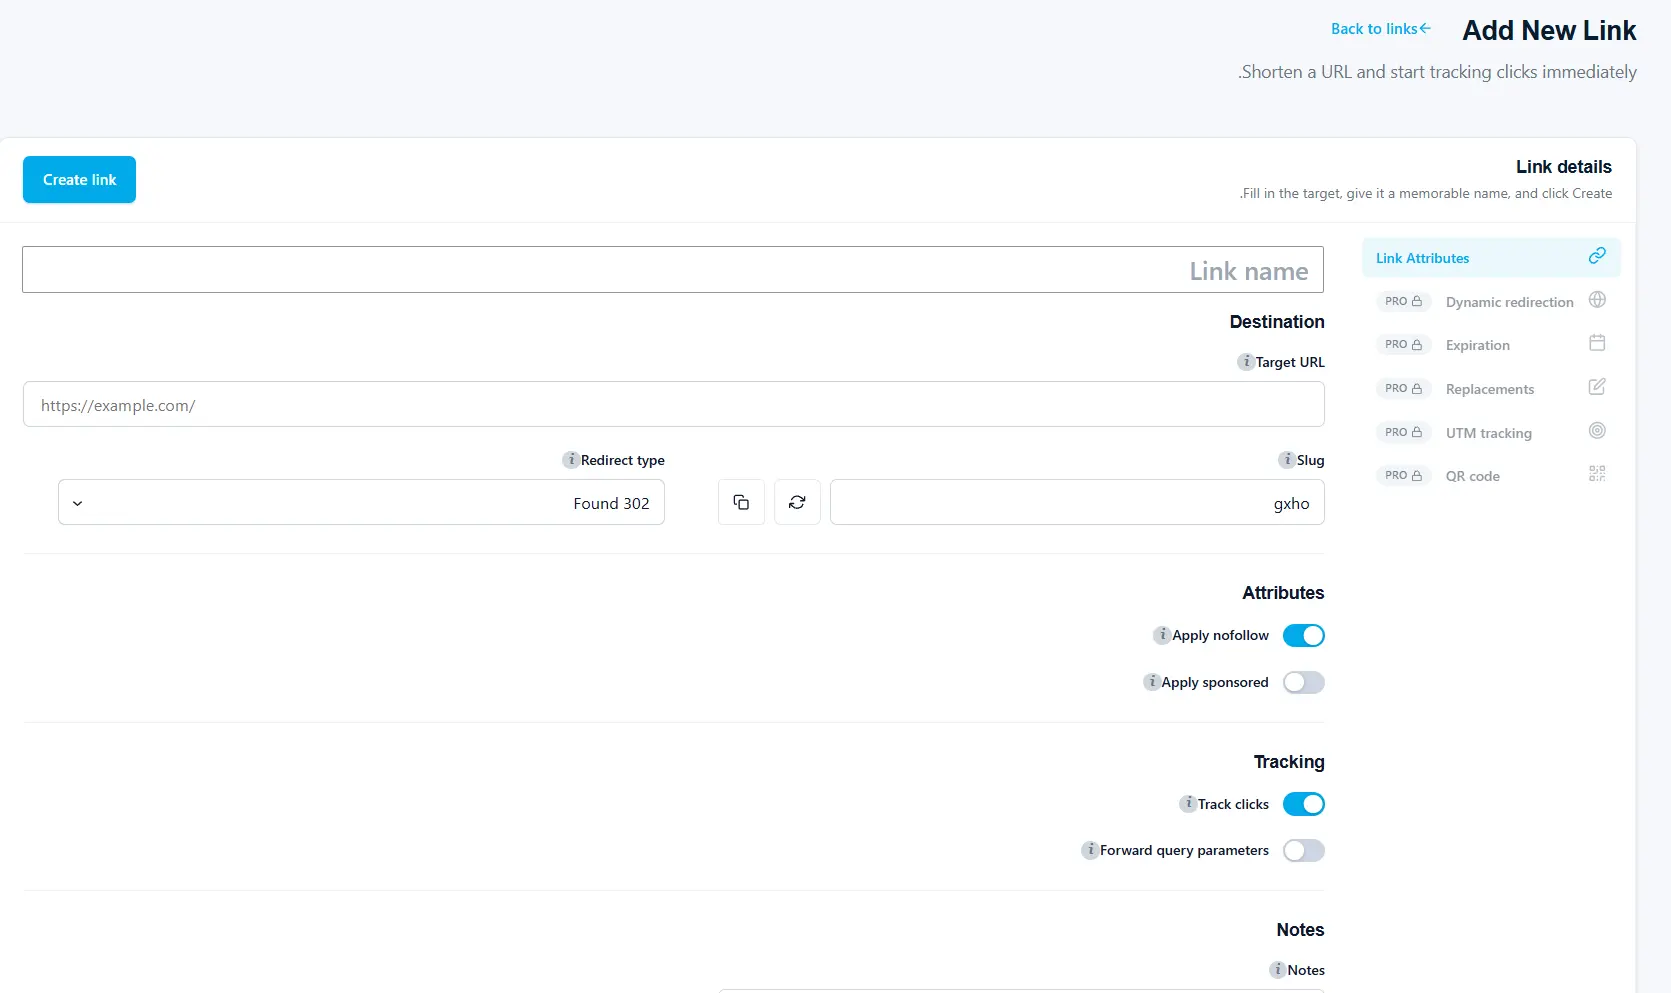This screenshot has height=993, width=1671.
Task: Click the globe icon for Dynamic redirection
Action: 1597,300
